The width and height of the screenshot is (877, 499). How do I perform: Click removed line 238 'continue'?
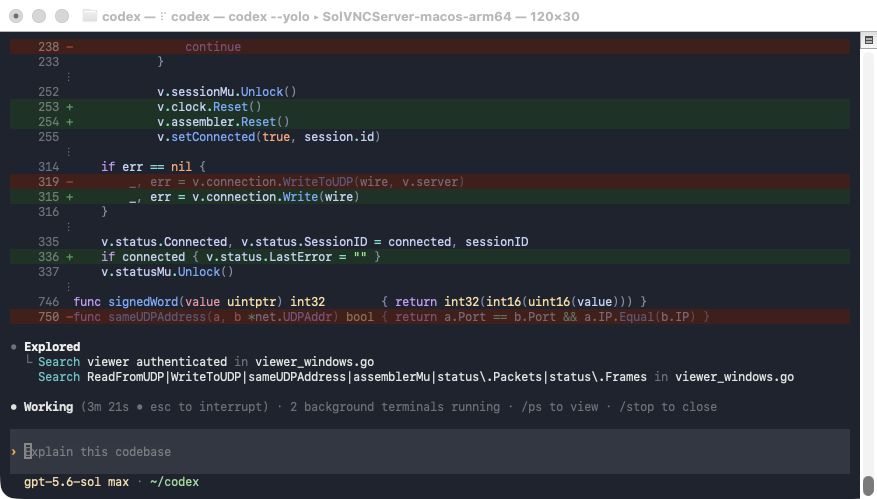point(430,47)
